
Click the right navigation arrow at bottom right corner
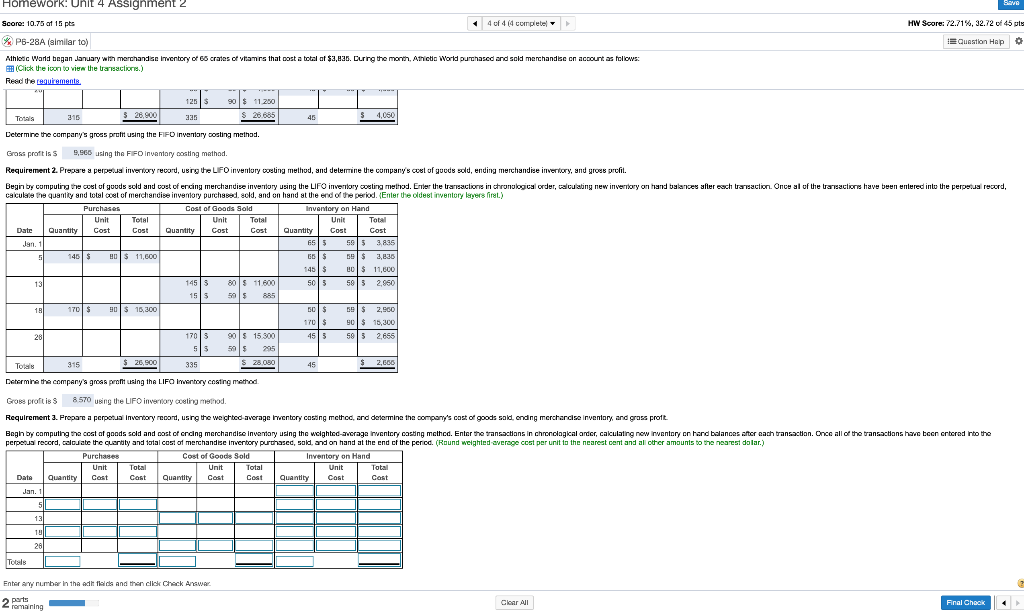[x=1019, y=602]
